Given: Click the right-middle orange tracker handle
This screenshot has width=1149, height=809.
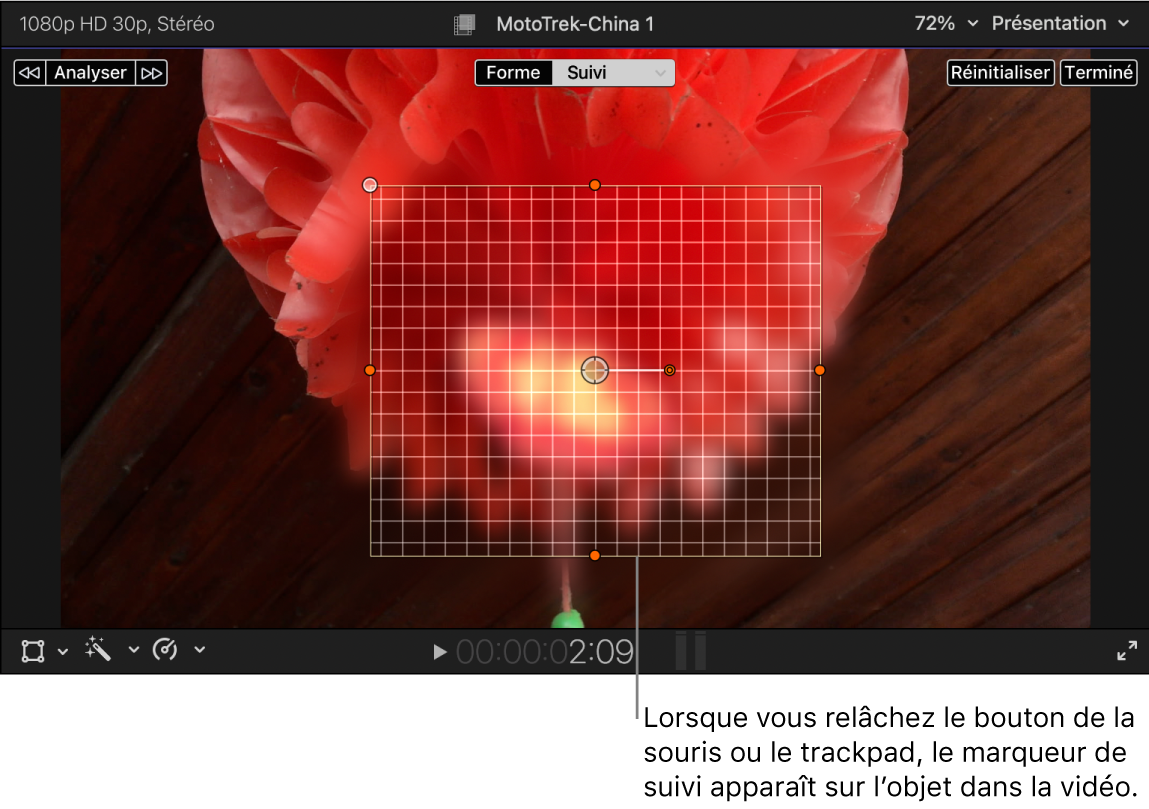Looking at the screenshot, I should (820, 371).
